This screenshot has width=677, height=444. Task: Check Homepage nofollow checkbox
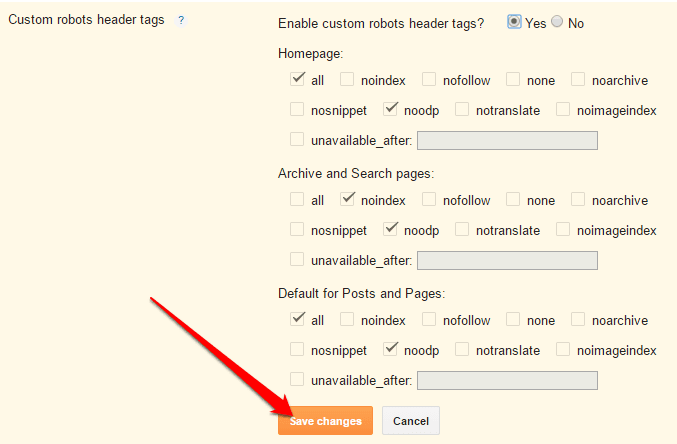click(x=429, y=79)
